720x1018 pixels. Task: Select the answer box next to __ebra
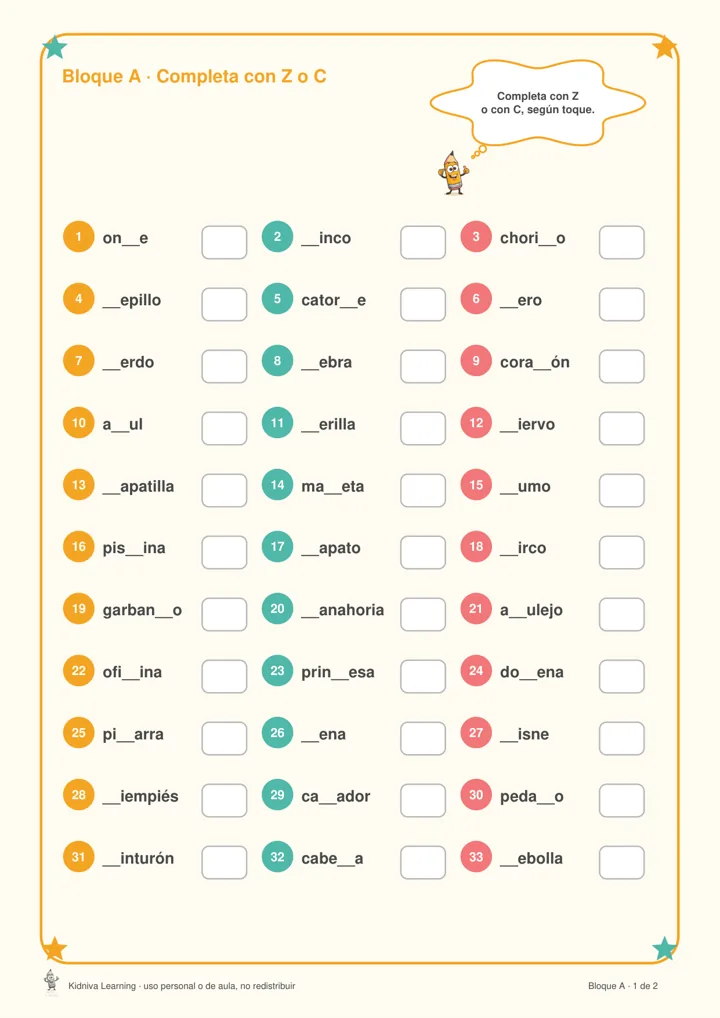point(423,366)
